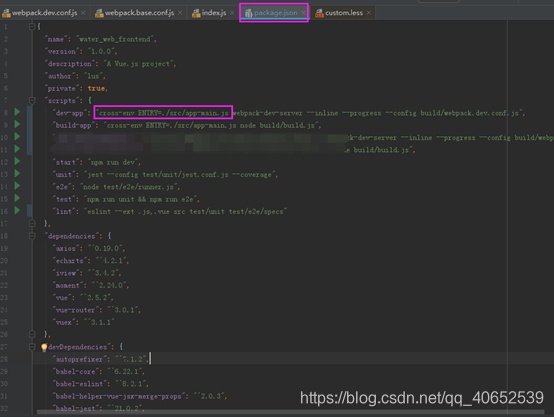The image size is (554, 417).
Task: Open the custom.less tab
Action: 343,13
